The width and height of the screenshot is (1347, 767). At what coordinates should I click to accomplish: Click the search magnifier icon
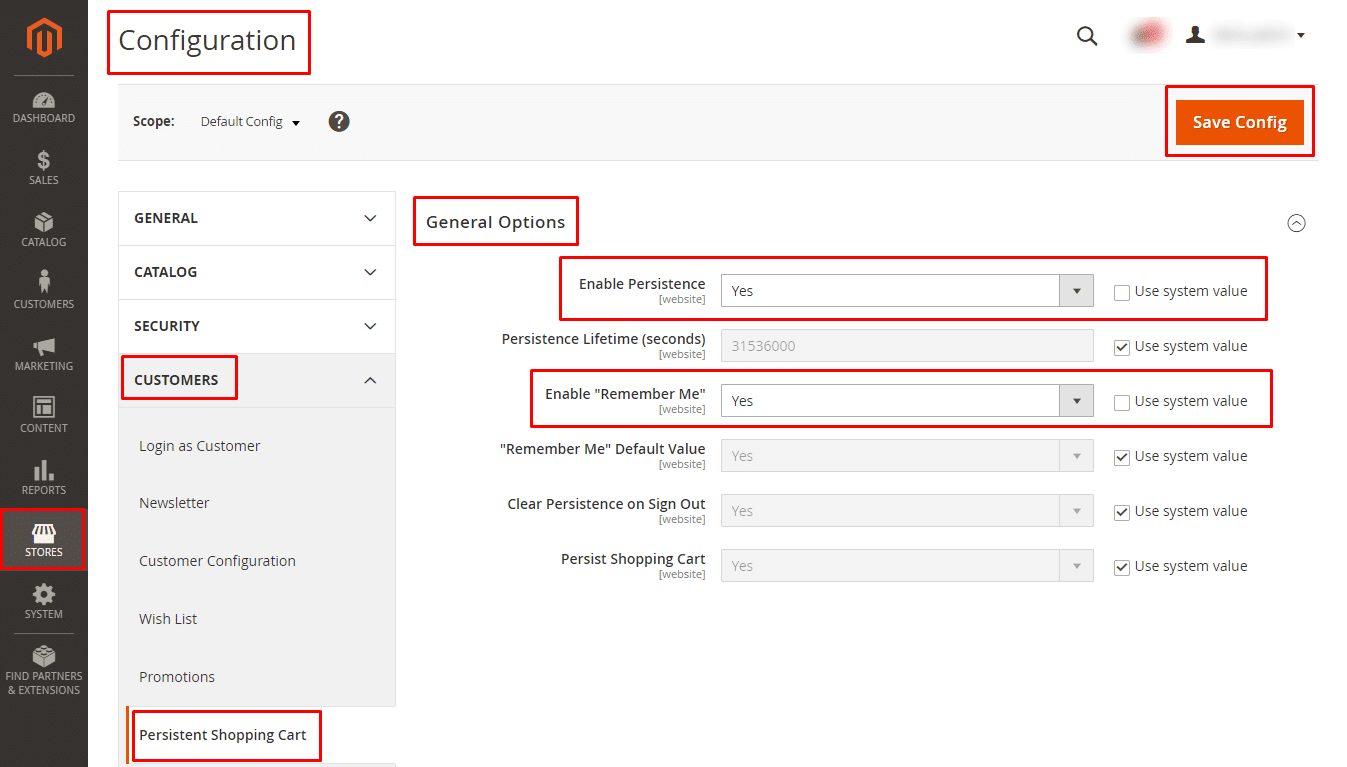[x=1087, y=36]
